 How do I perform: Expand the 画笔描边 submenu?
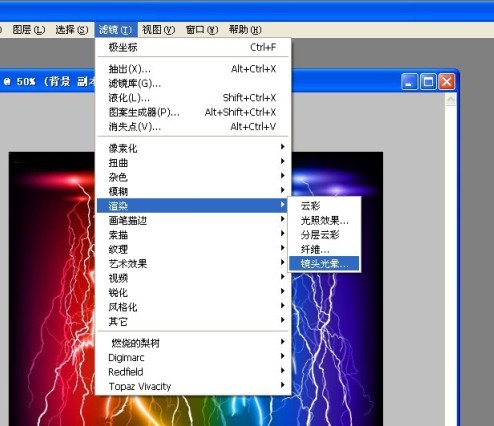pos(193,220)
